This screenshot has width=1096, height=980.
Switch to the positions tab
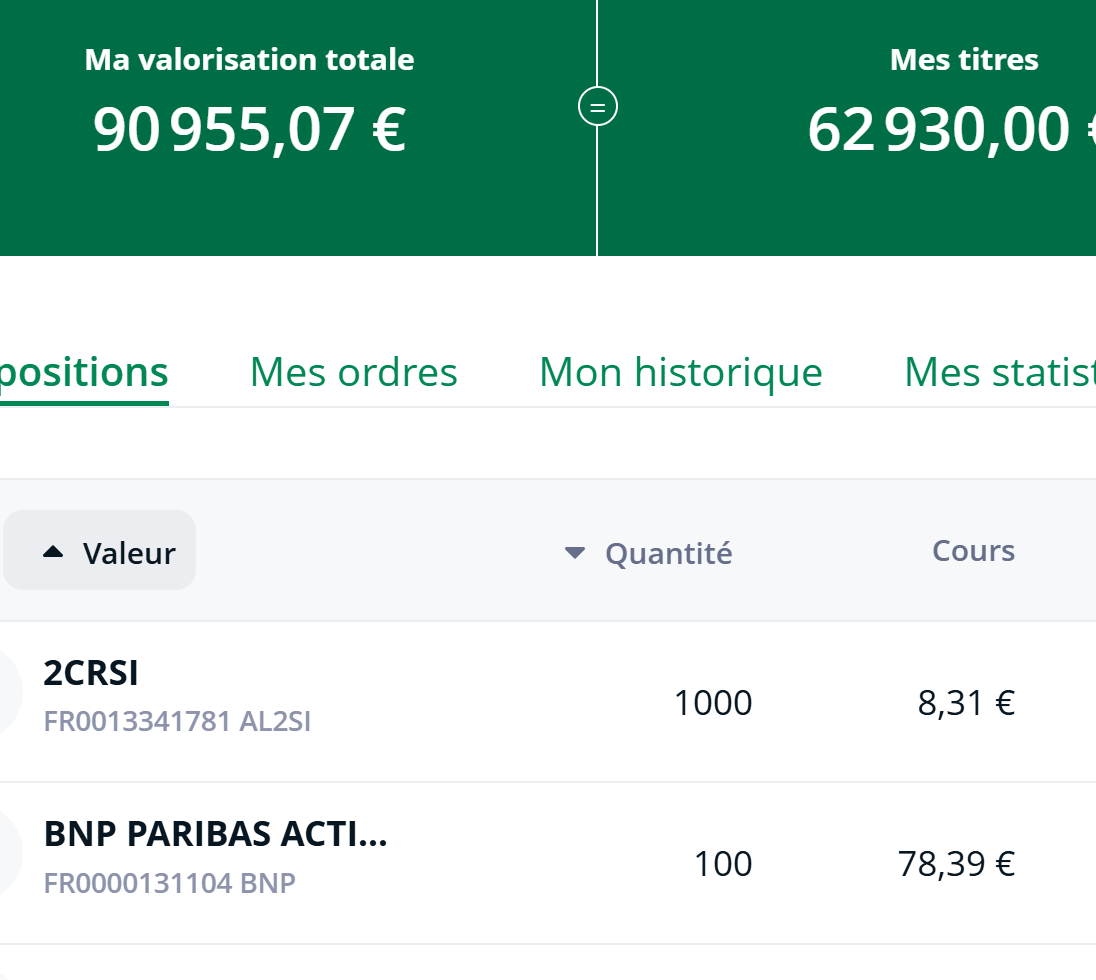tap(84, 372)
